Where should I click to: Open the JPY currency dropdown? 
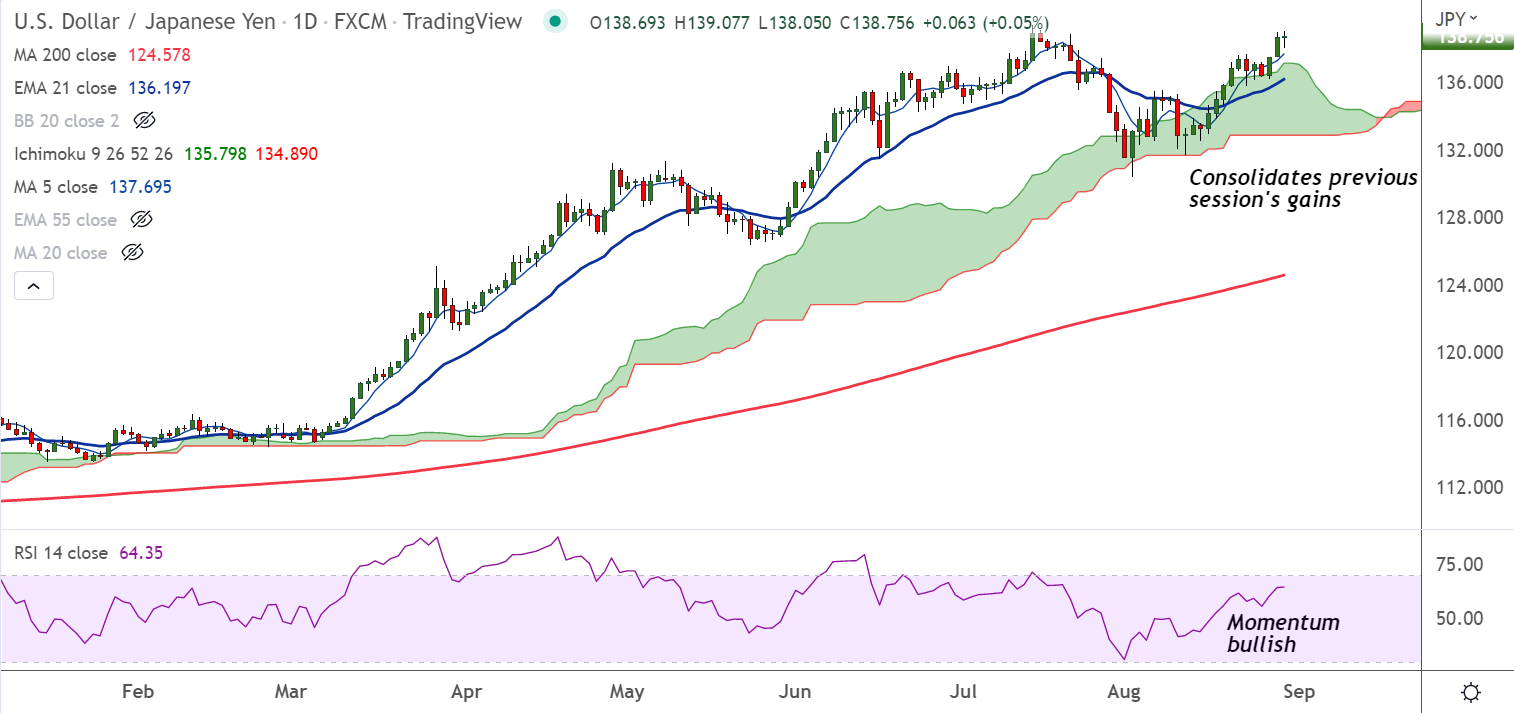[x=1456, y=19]
